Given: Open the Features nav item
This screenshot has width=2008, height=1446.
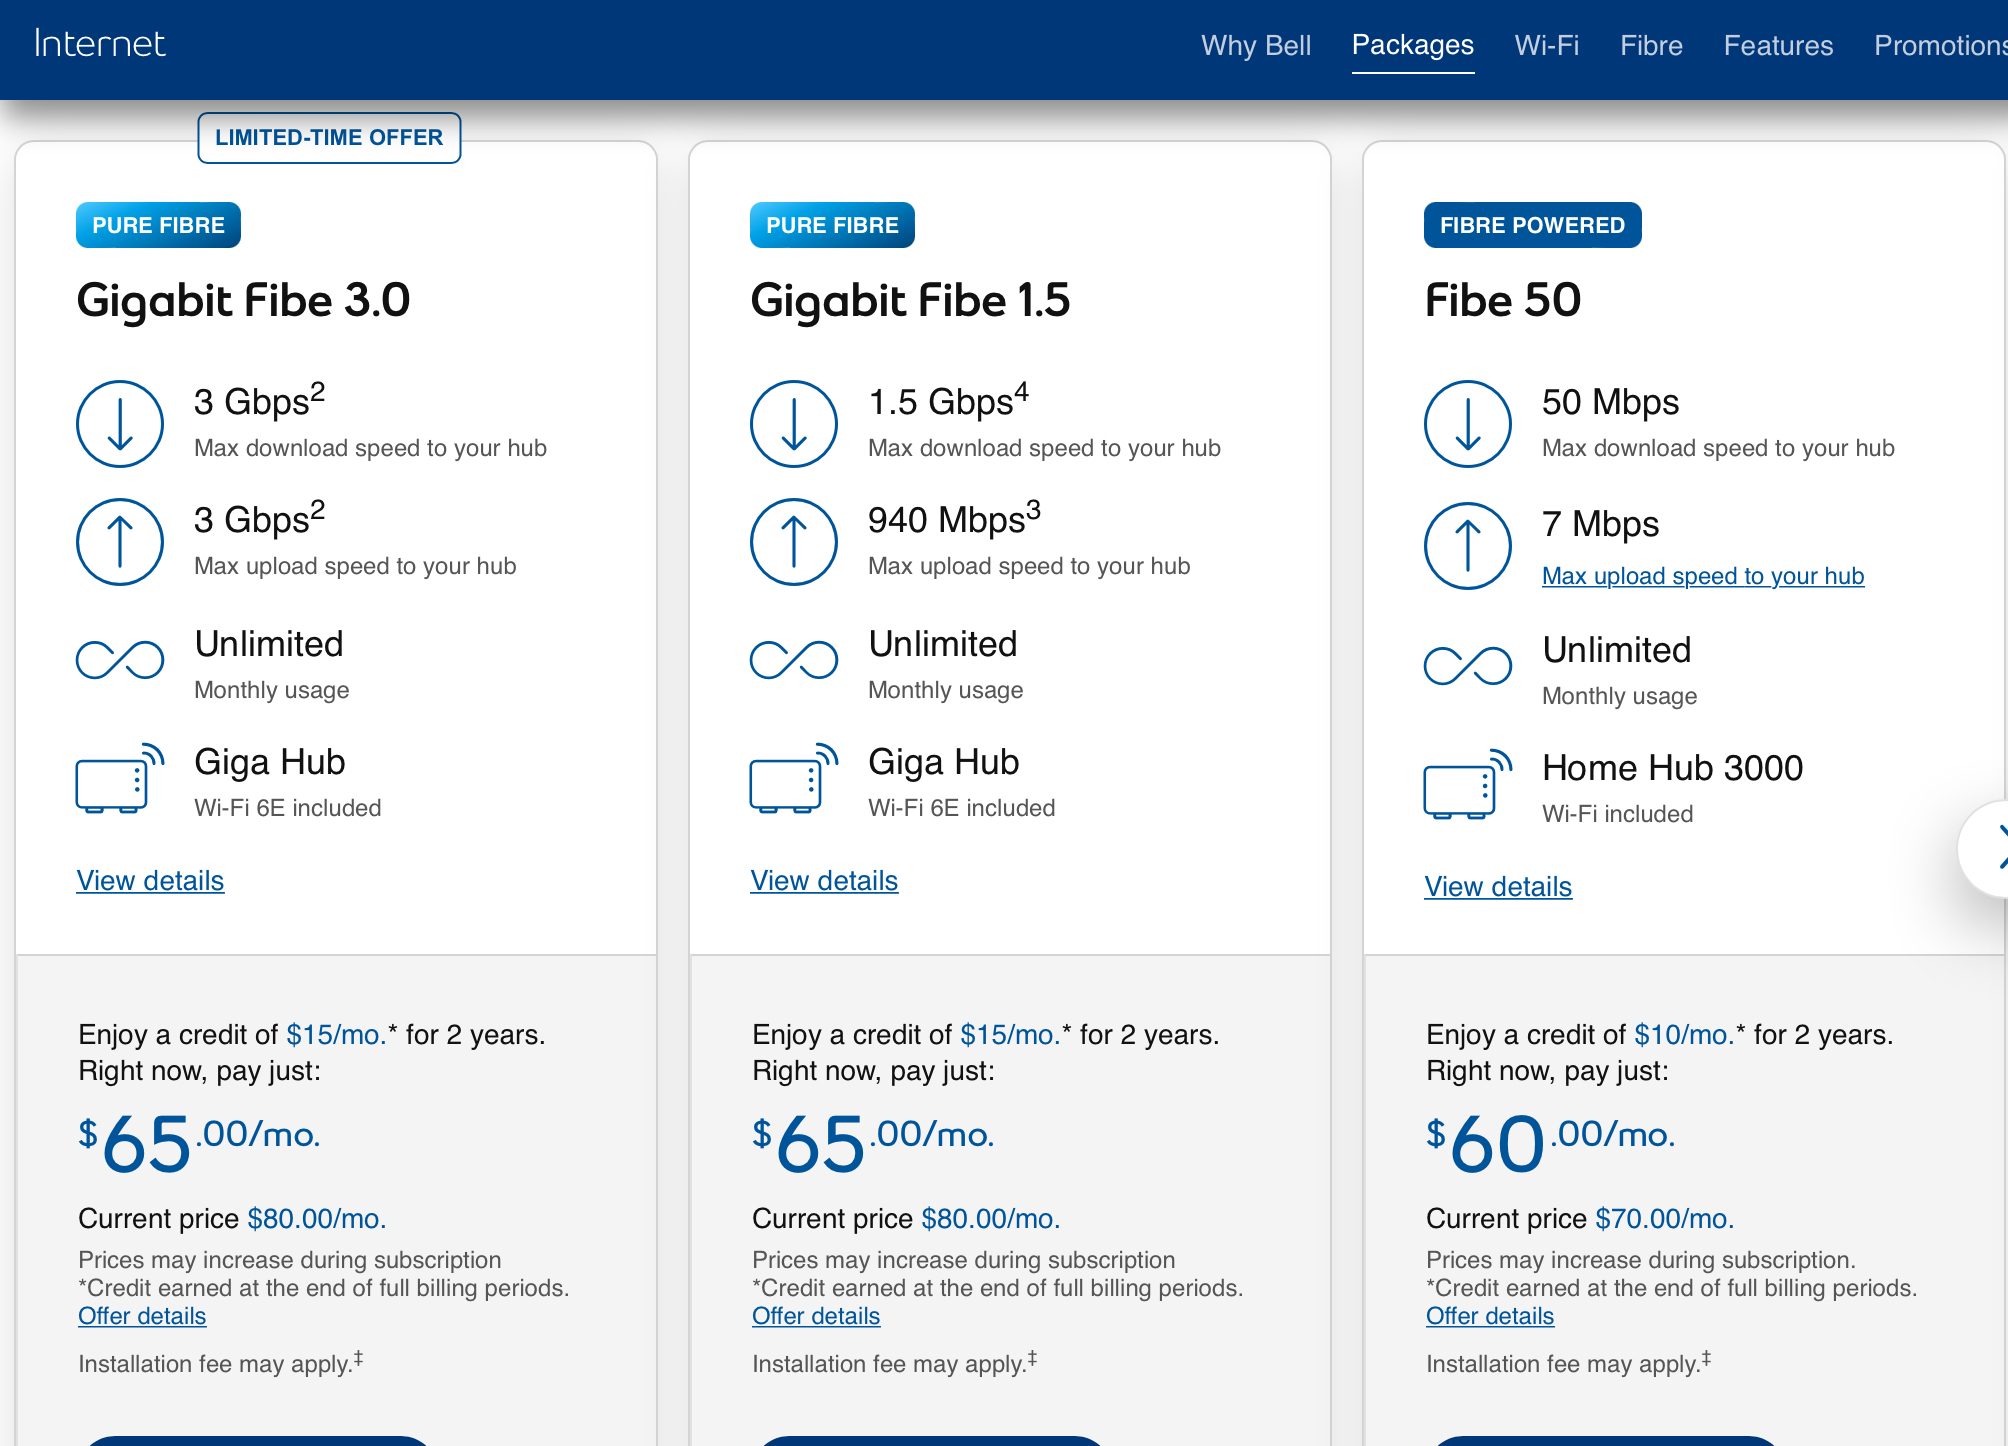Looking at the screenshot, I should [x=1778, y=45].
